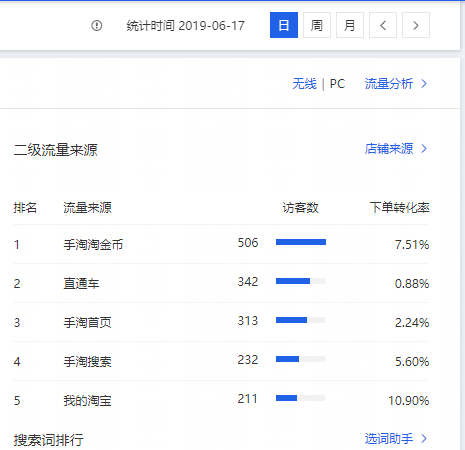This screenshot has width=465, height=450.
Task: Click the 排名 column header
Action: (25, 208)
